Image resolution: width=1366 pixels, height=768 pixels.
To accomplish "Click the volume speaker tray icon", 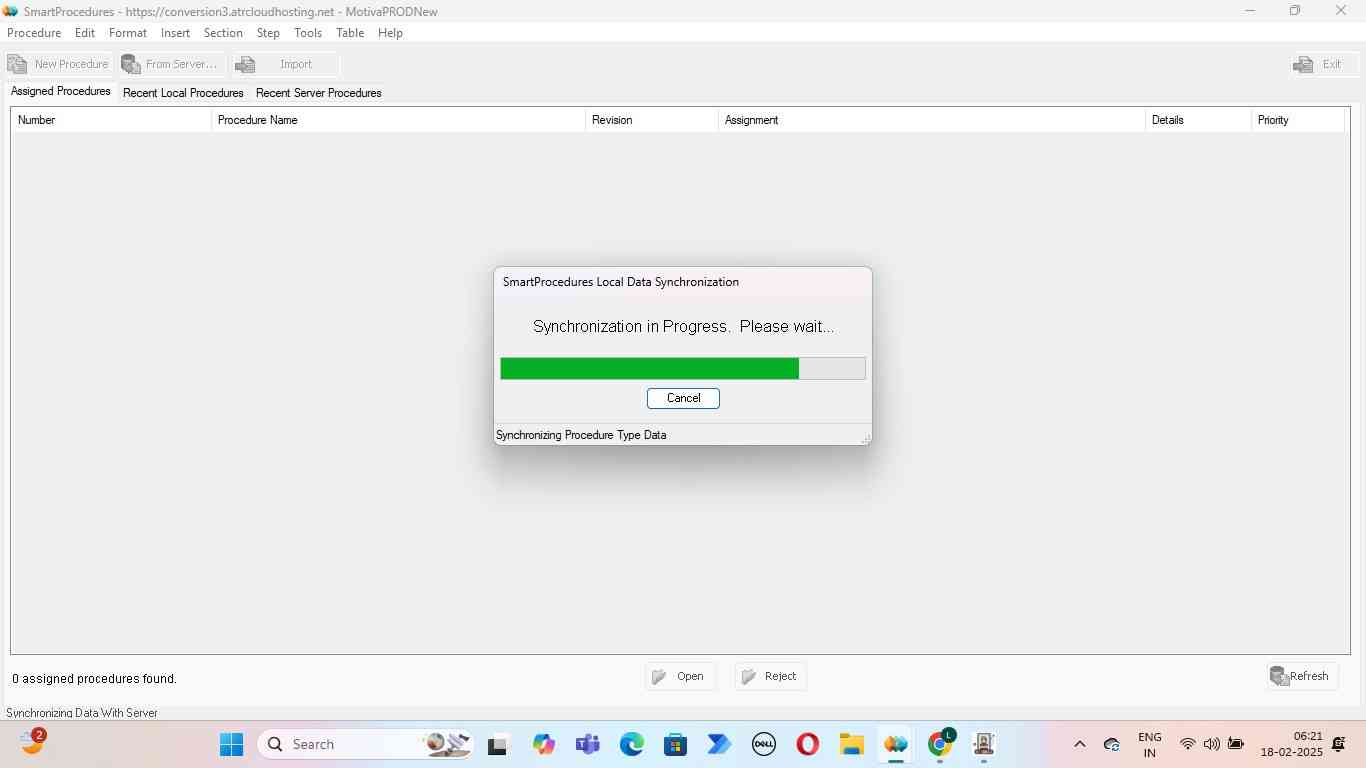I will (1212, 744).
